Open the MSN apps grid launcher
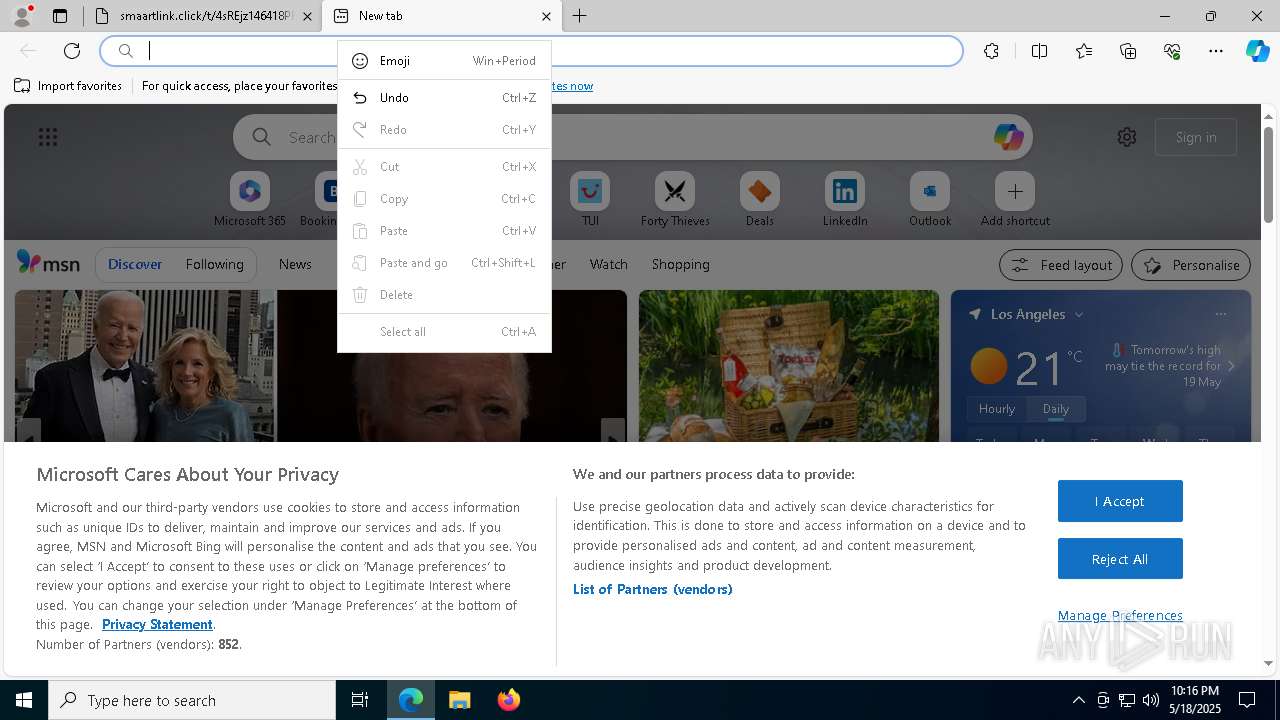Image resolution: width=1280 pixels, height=720 pixels. click(x=48, y=137)
